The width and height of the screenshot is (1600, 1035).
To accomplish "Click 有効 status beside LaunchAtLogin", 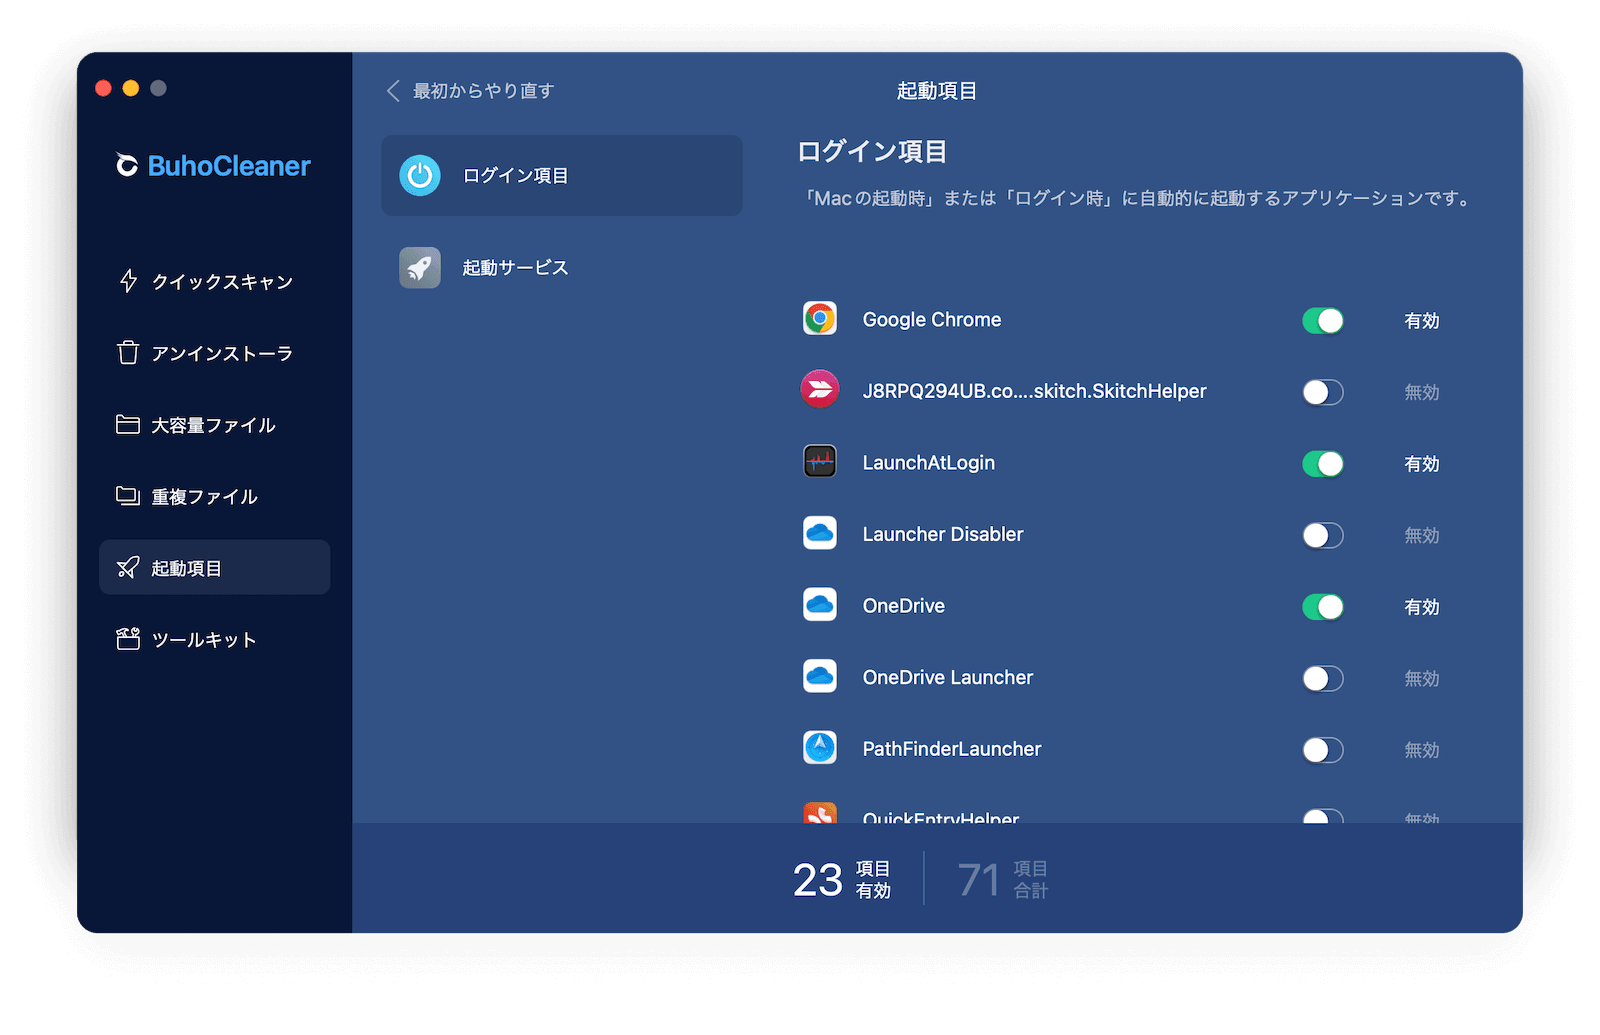I will [1422, 464].
